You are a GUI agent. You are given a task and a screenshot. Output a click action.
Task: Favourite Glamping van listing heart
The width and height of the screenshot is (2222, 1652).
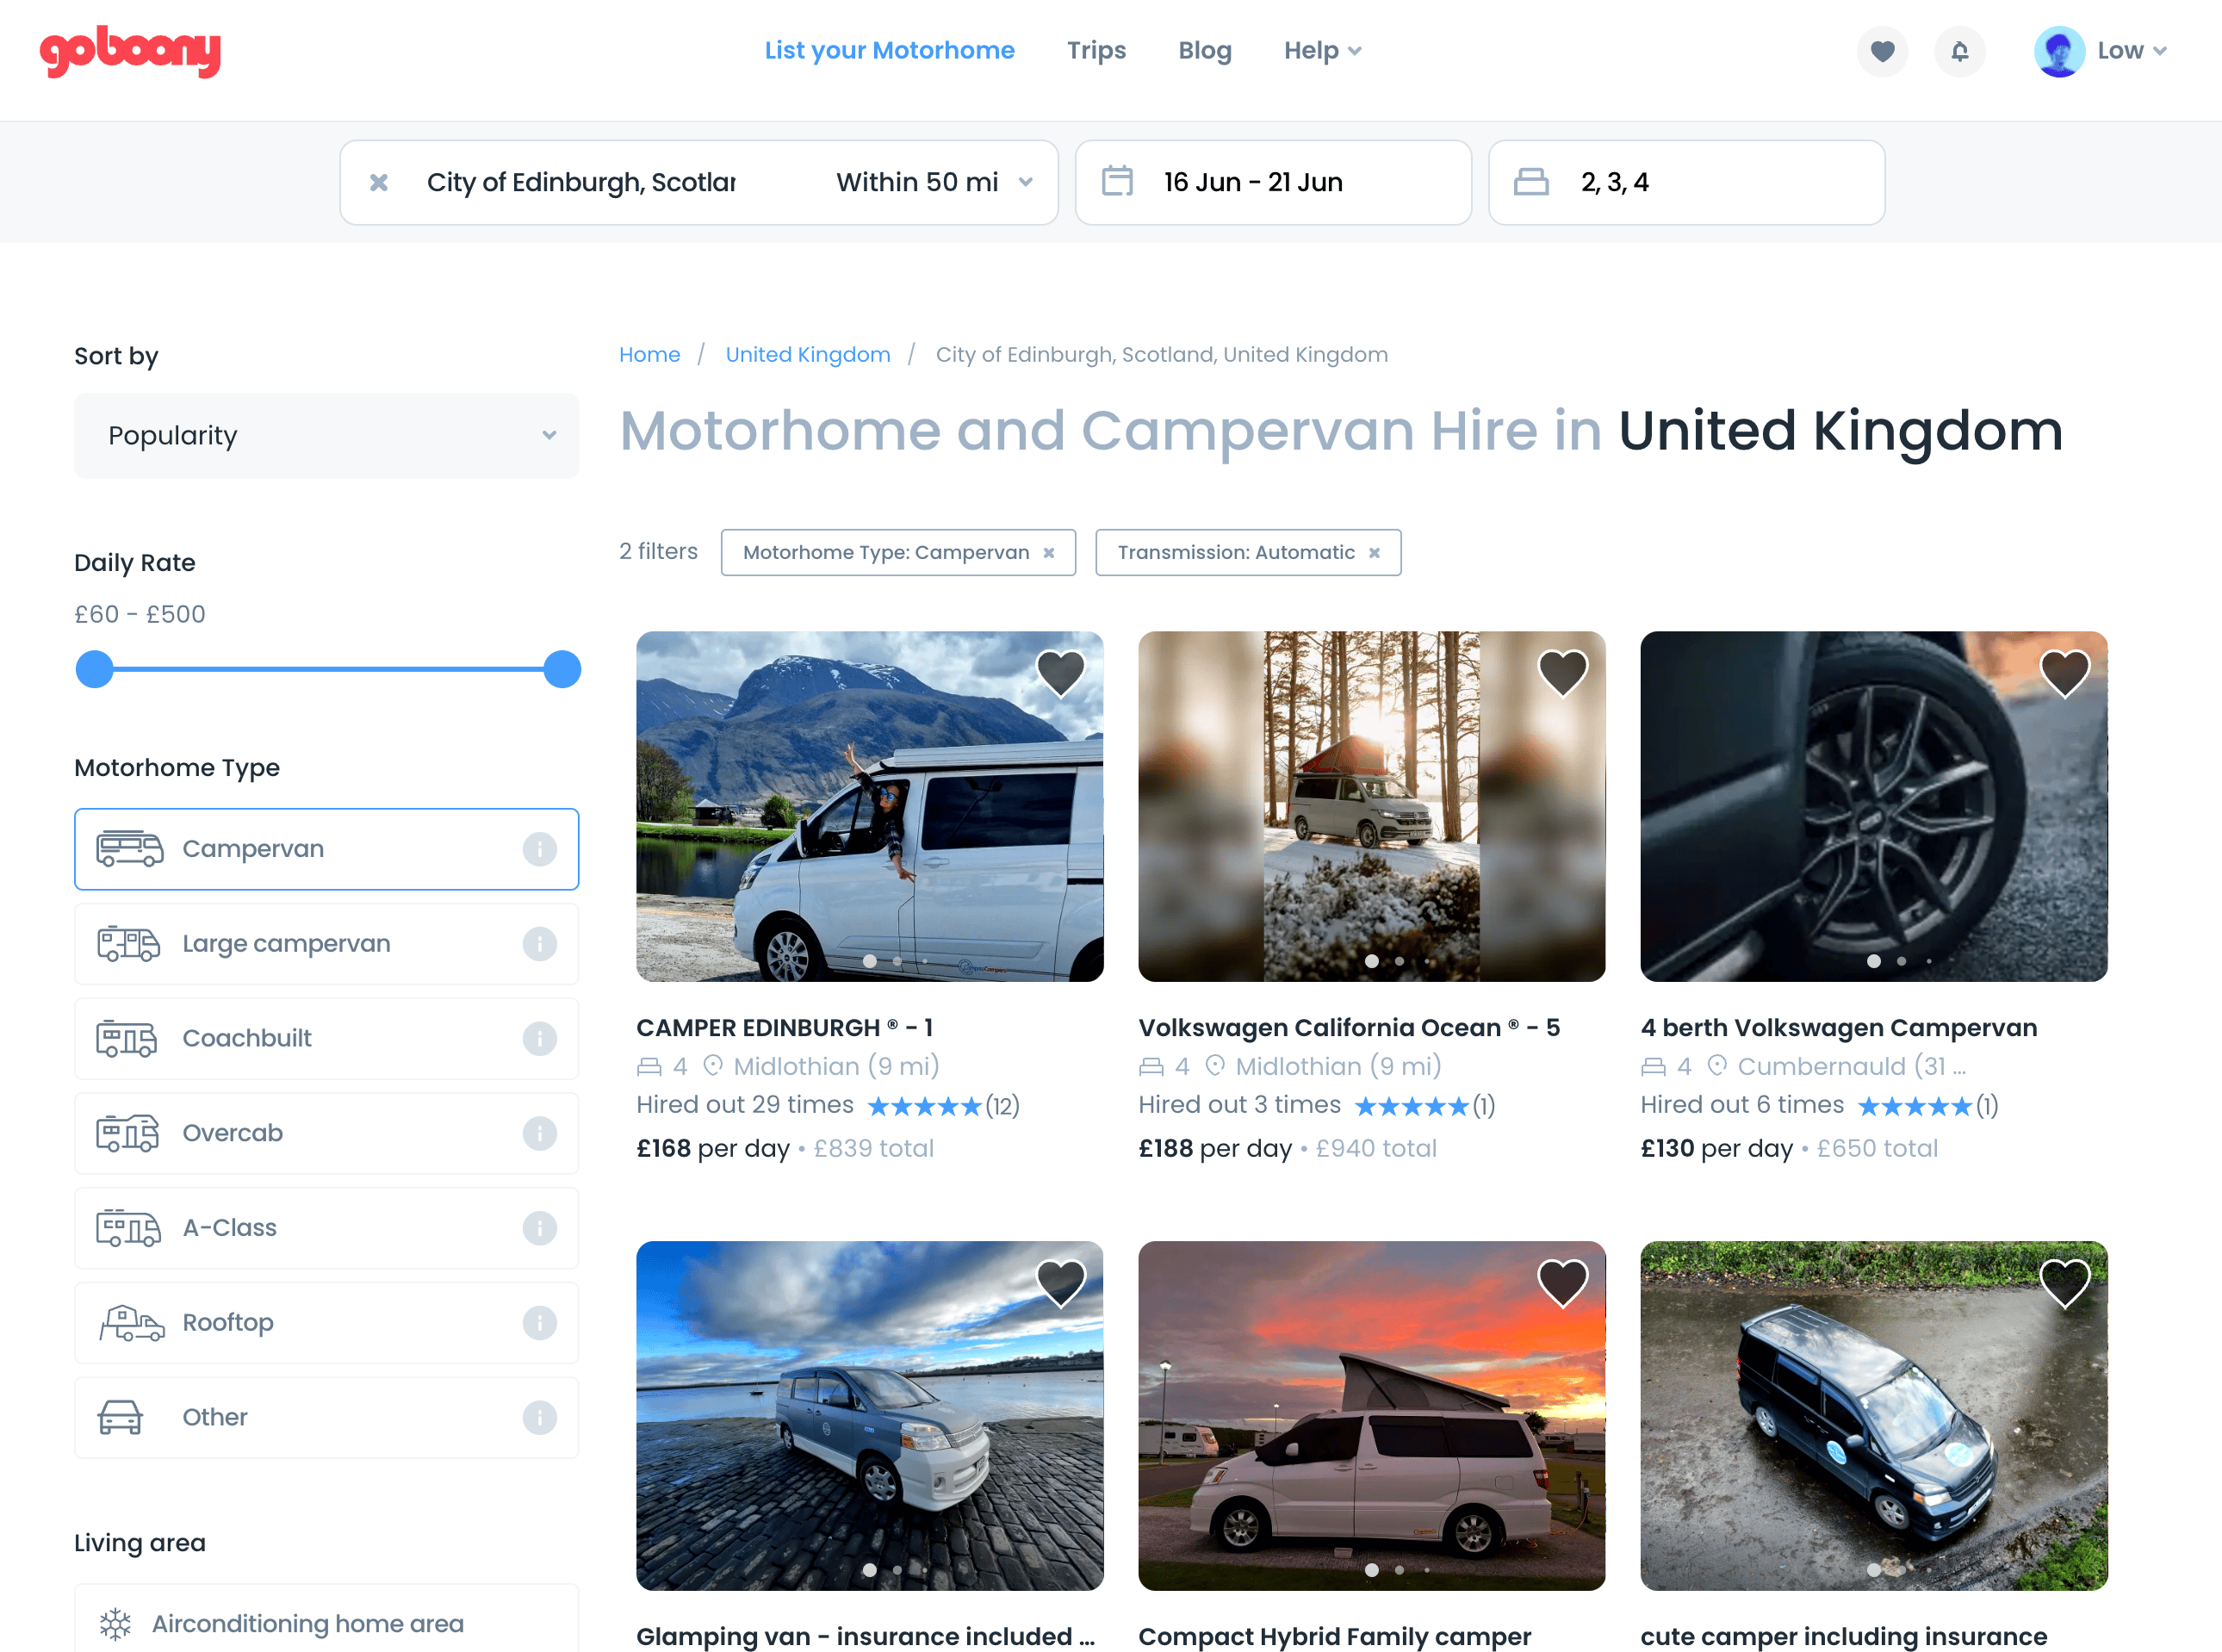(1061, 1283)
